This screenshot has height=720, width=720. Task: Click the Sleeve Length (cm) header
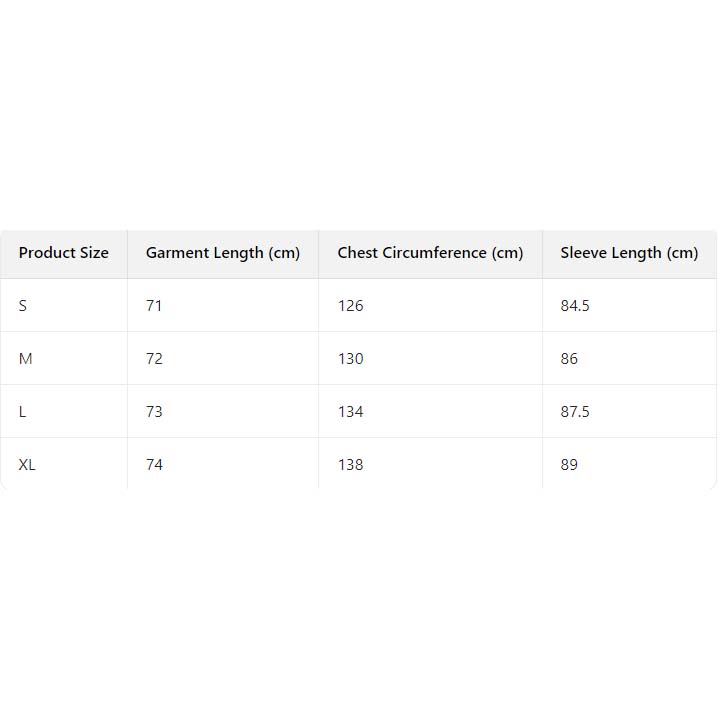[629, 253]
